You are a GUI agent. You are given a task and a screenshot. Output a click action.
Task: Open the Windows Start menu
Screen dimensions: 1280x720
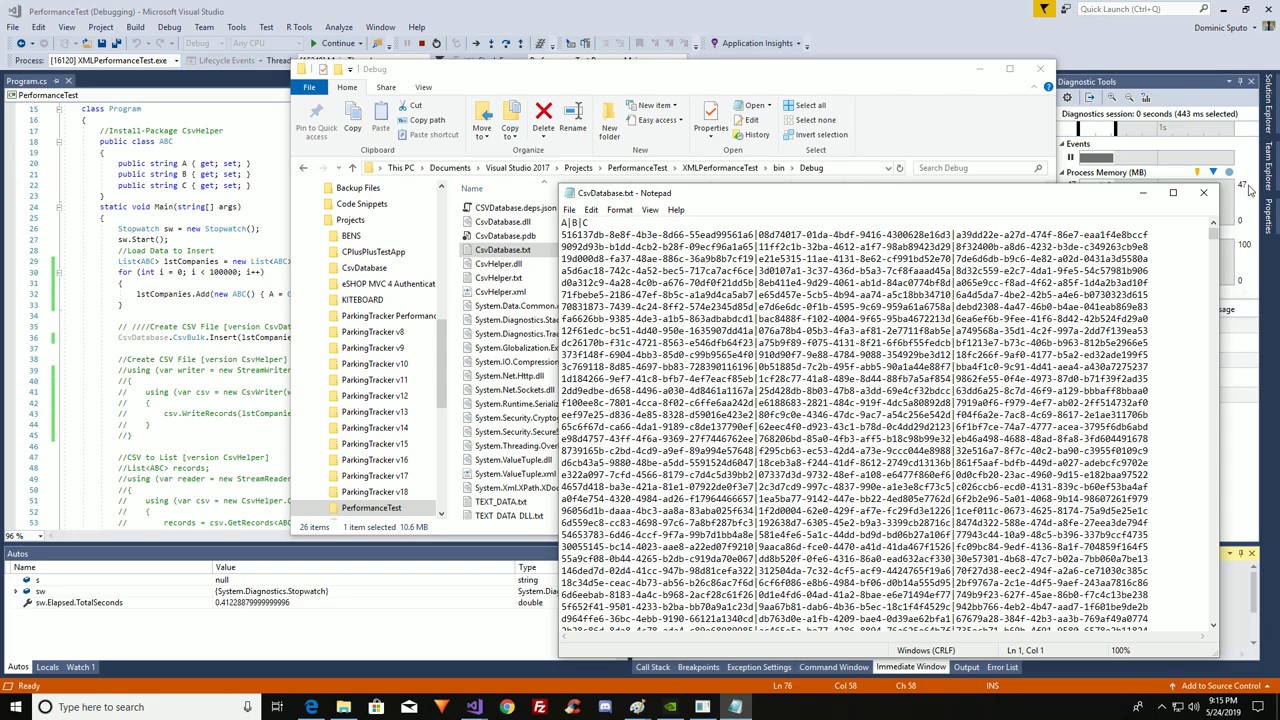point(14,707)
